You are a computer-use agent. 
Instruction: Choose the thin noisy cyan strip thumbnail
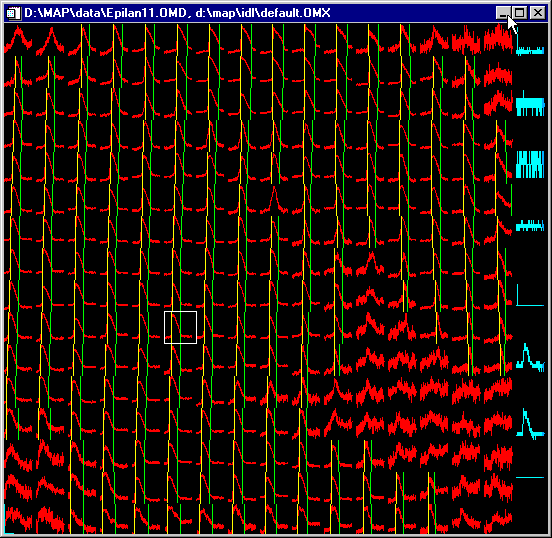530,225
